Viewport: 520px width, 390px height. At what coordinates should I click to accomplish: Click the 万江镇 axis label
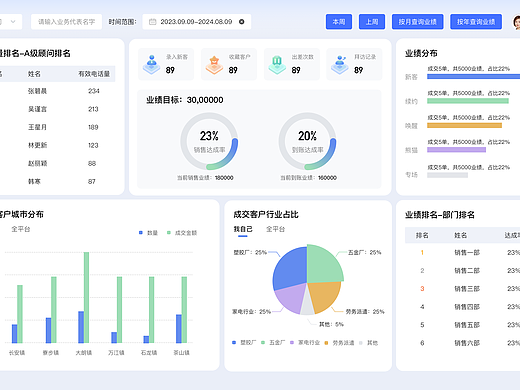pyautogui.click(x=116, y=353)
